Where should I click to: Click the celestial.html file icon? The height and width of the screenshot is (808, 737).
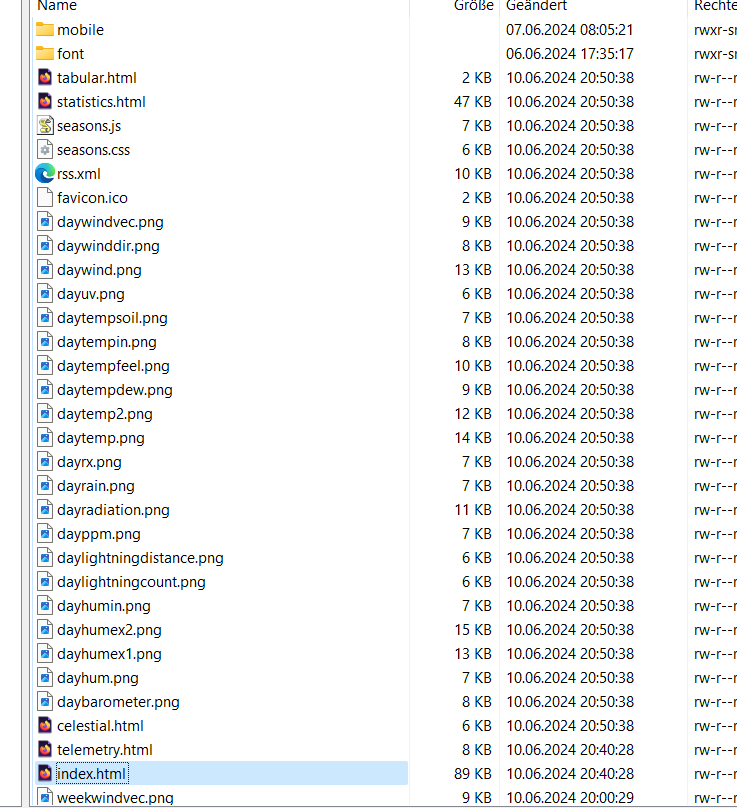tap(45, 726)
